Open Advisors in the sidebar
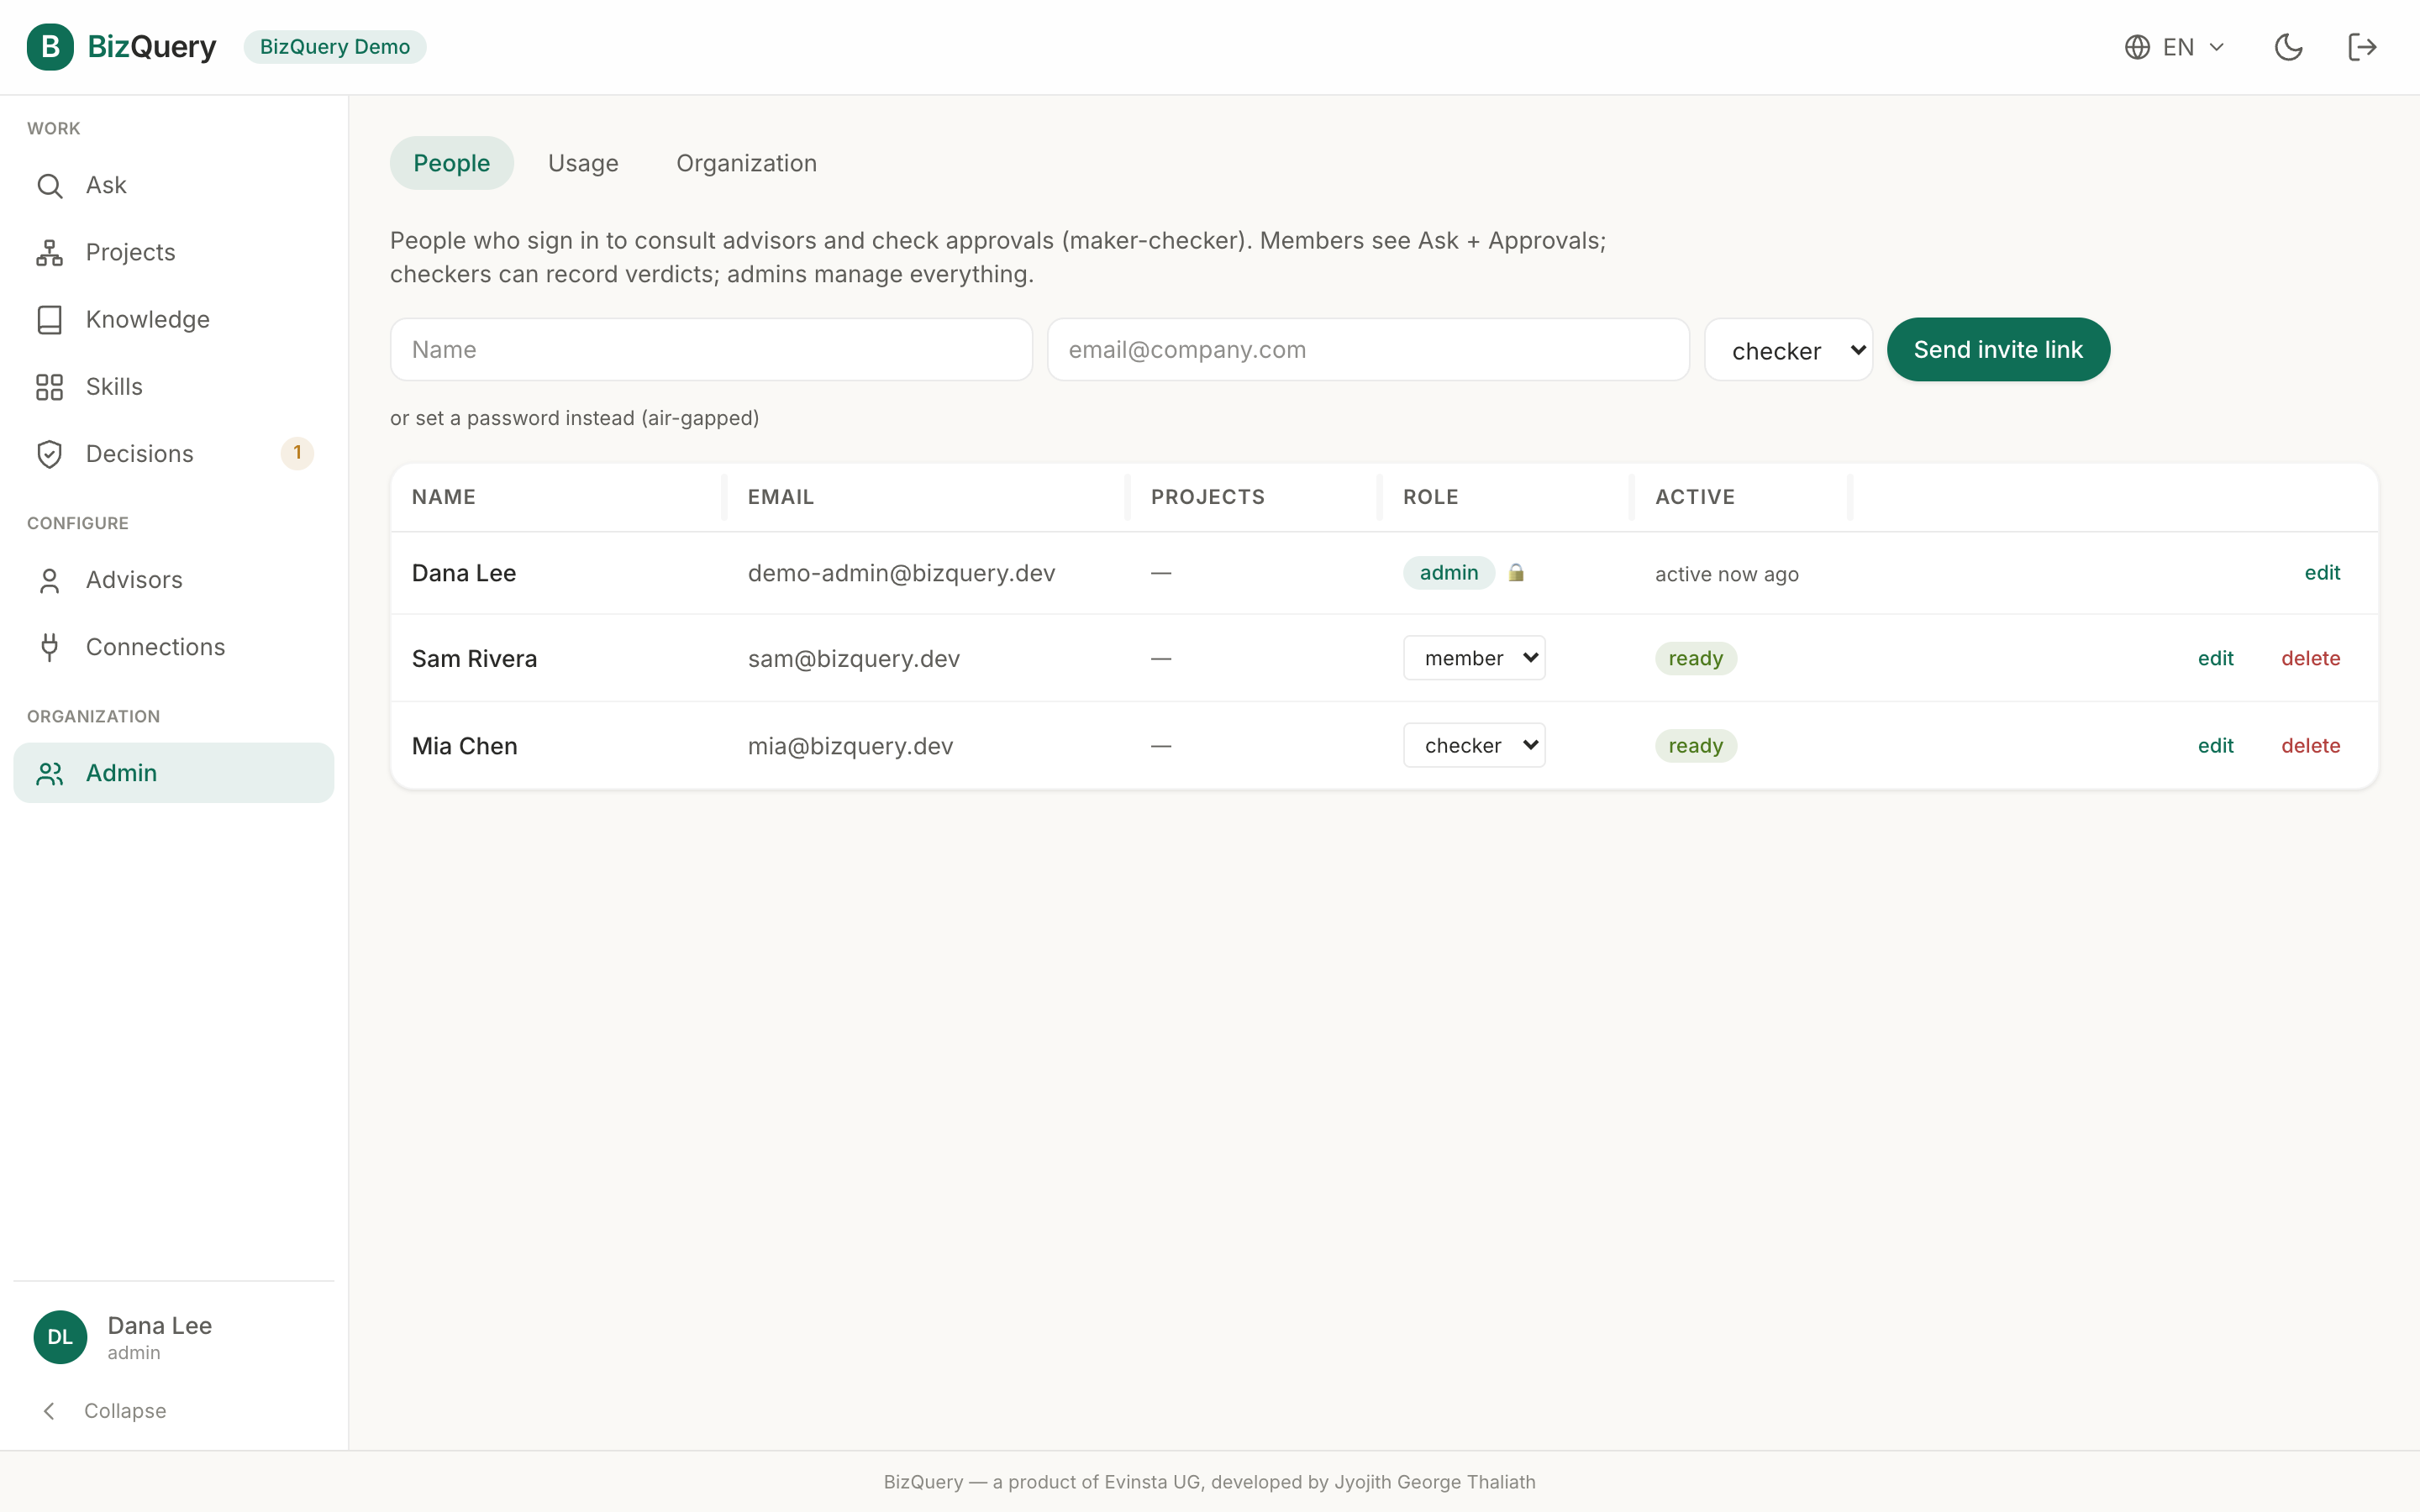Image resolution: width=2420 pixels, height=1512 pixels. pos(173,581)
